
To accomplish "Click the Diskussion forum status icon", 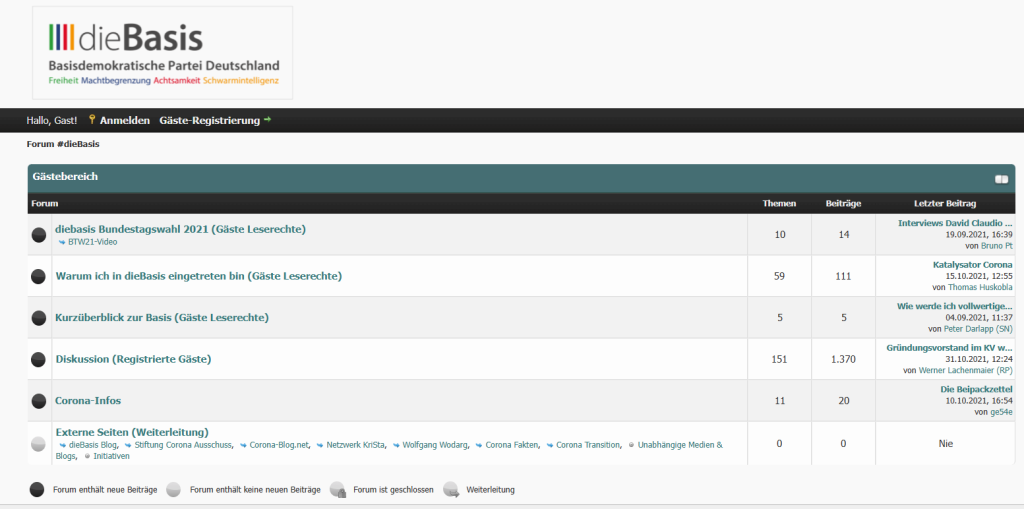I will 39,359.
